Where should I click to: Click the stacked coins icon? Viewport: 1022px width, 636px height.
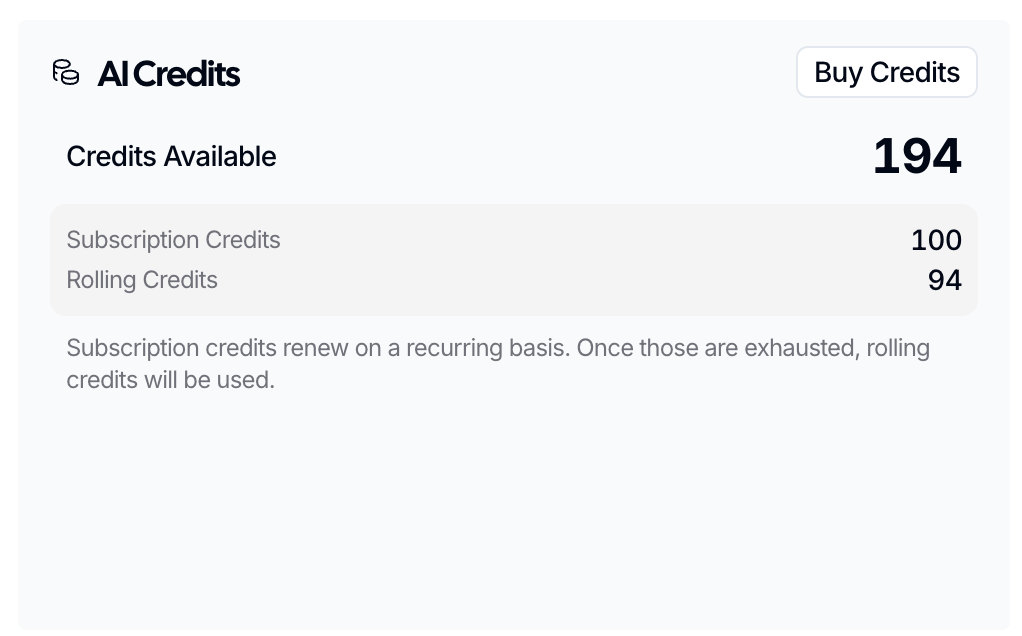[x=66, y=73]
